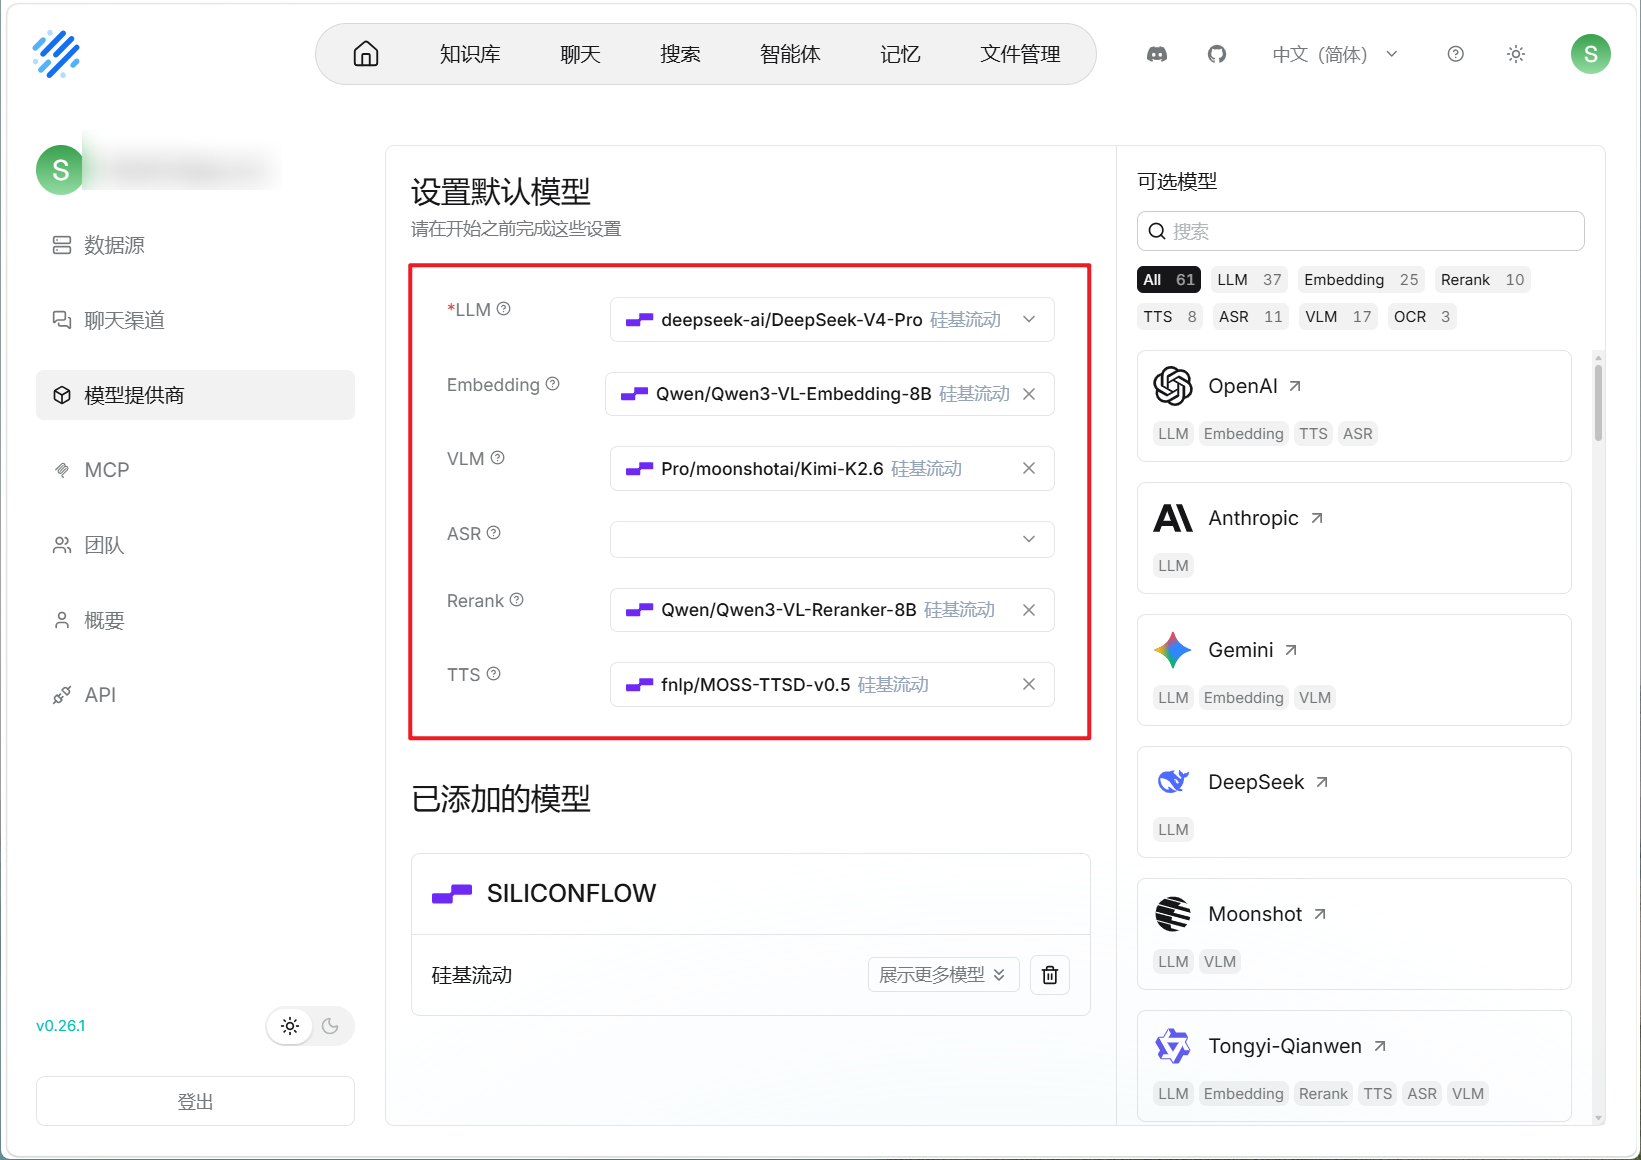Filter available models by TTS
The width and height of the screenshot is (1641, 1160).
pos(1170,317)
